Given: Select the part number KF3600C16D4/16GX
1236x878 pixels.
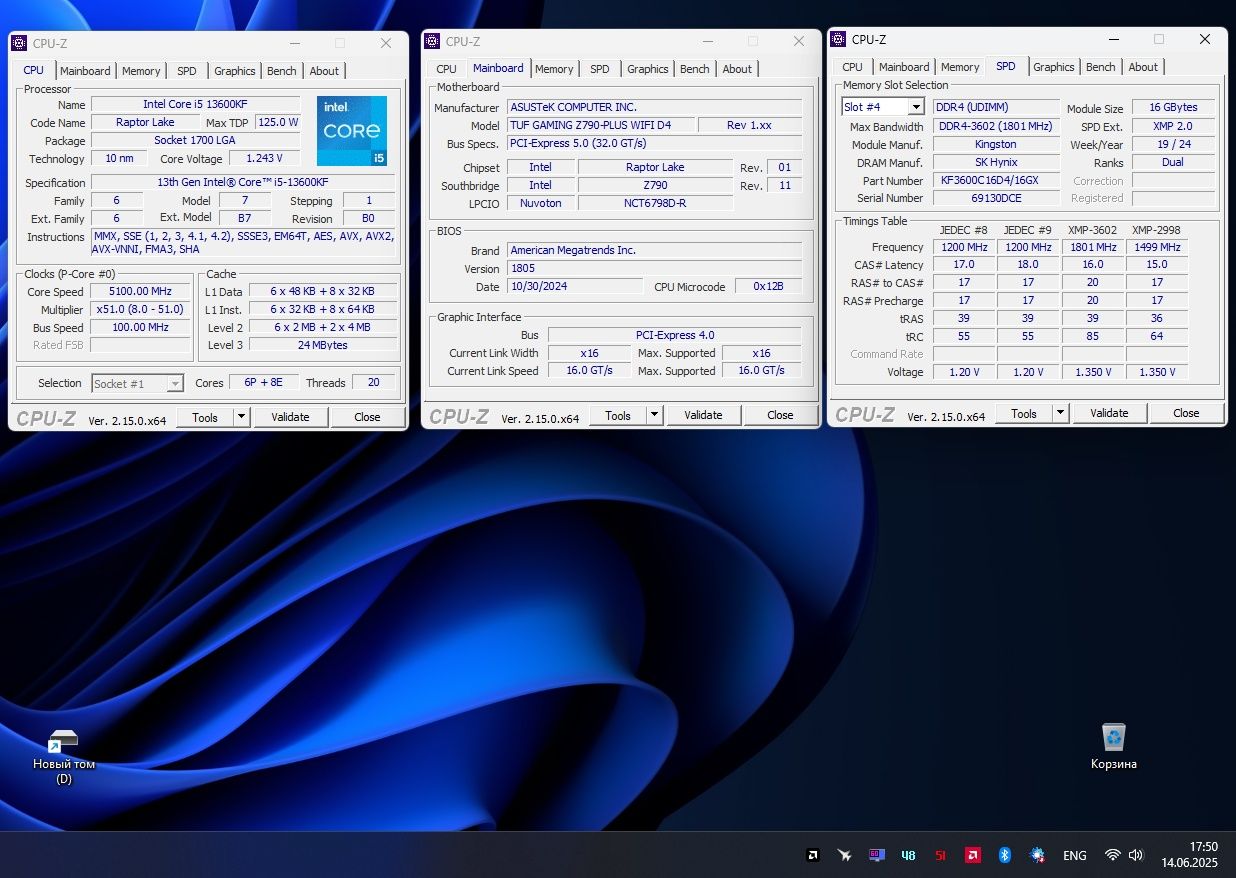Looking at the screenshot, I should click(x=996, y=180).
